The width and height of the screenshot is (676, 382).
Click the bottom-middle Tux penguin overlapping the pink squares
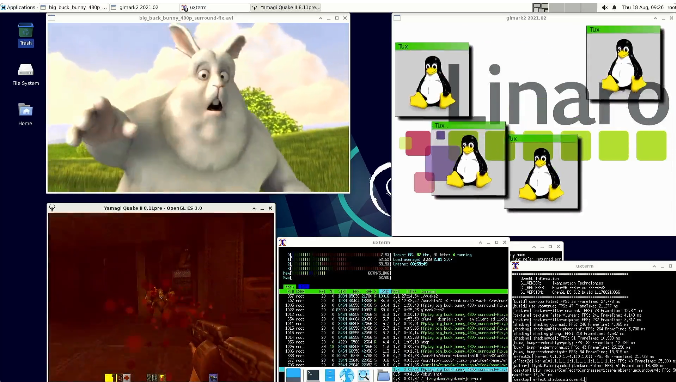coord(469,158)
